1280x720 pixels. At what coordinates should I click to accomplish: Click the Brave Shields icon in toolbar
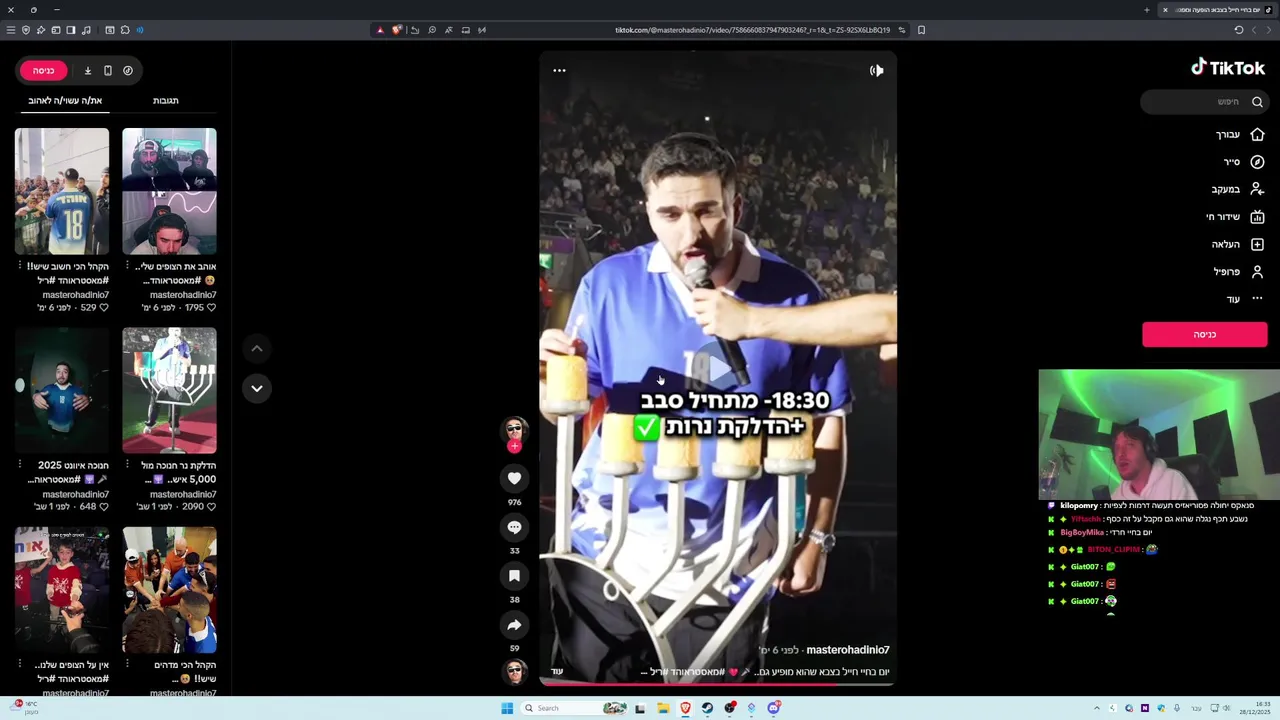click(397, 30)
